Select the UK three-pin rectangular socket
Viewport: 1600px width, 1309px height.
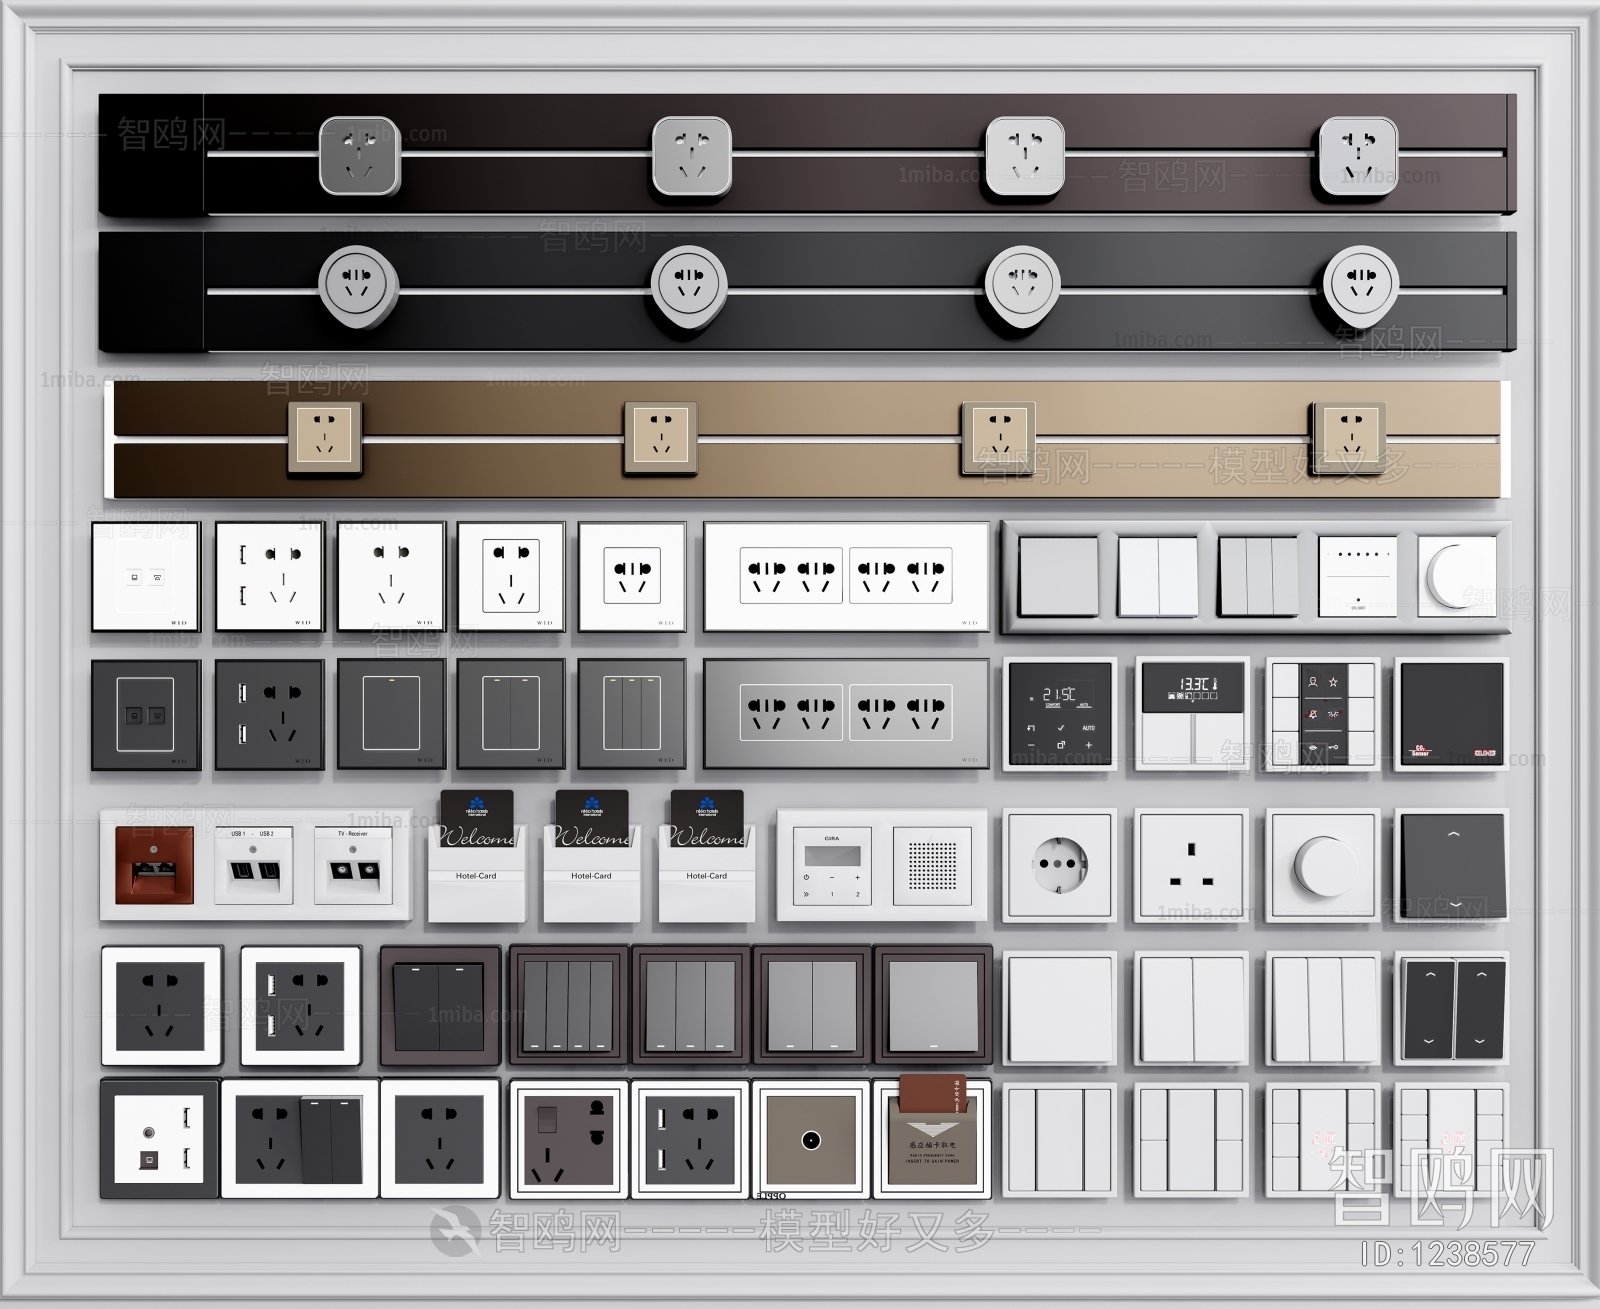(x=1190, y=866)
